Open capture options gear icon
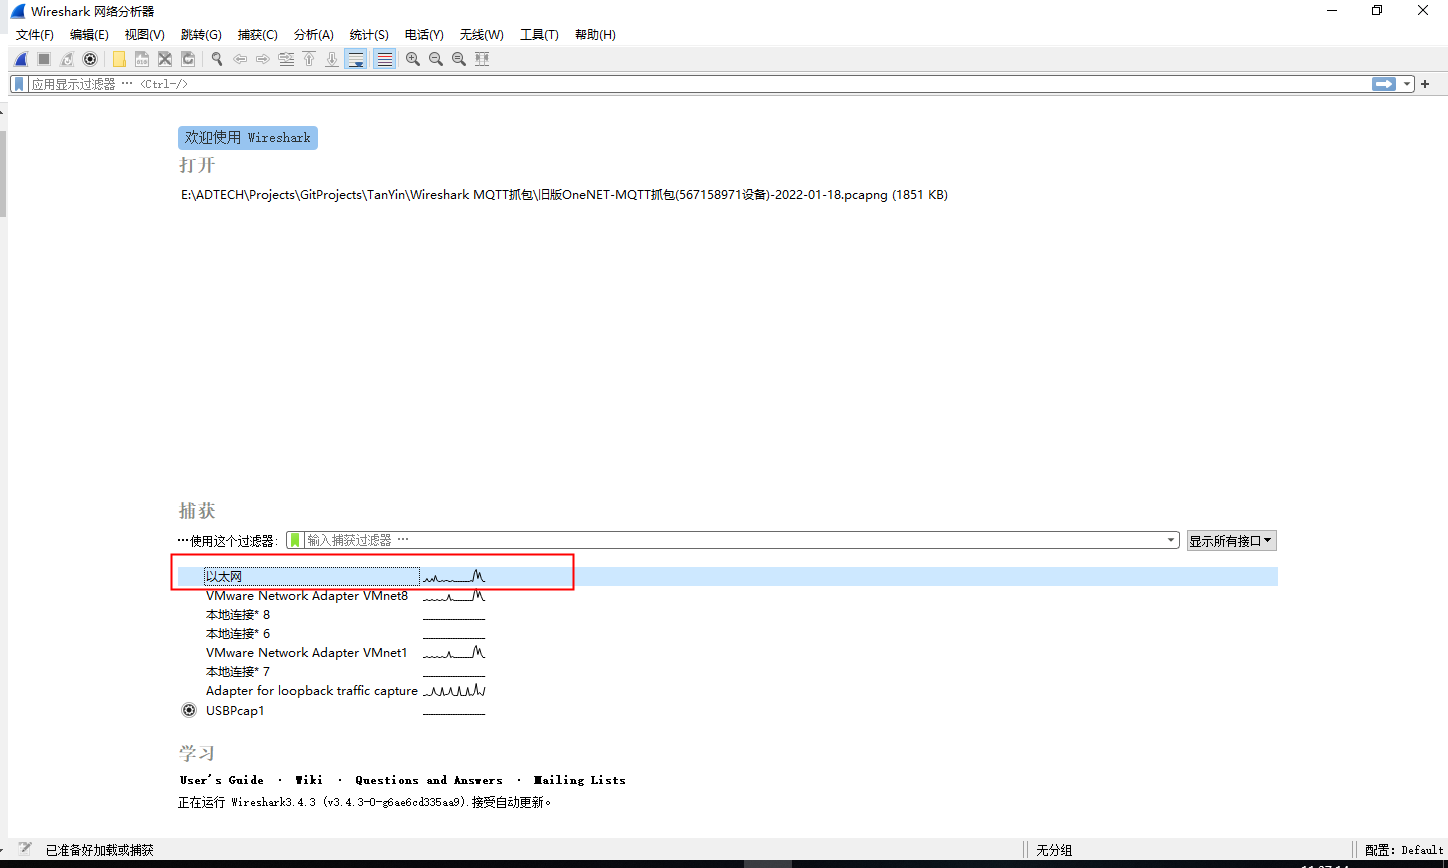This screenshot has width=1448, height=868. [x=90, y=59]
